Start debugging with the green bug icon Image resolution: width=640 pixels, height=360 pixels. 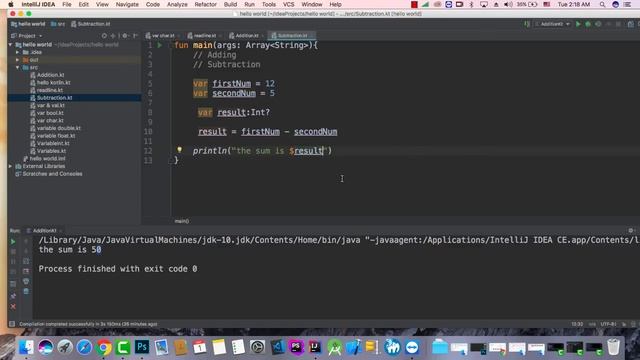[x=588, y=24]
